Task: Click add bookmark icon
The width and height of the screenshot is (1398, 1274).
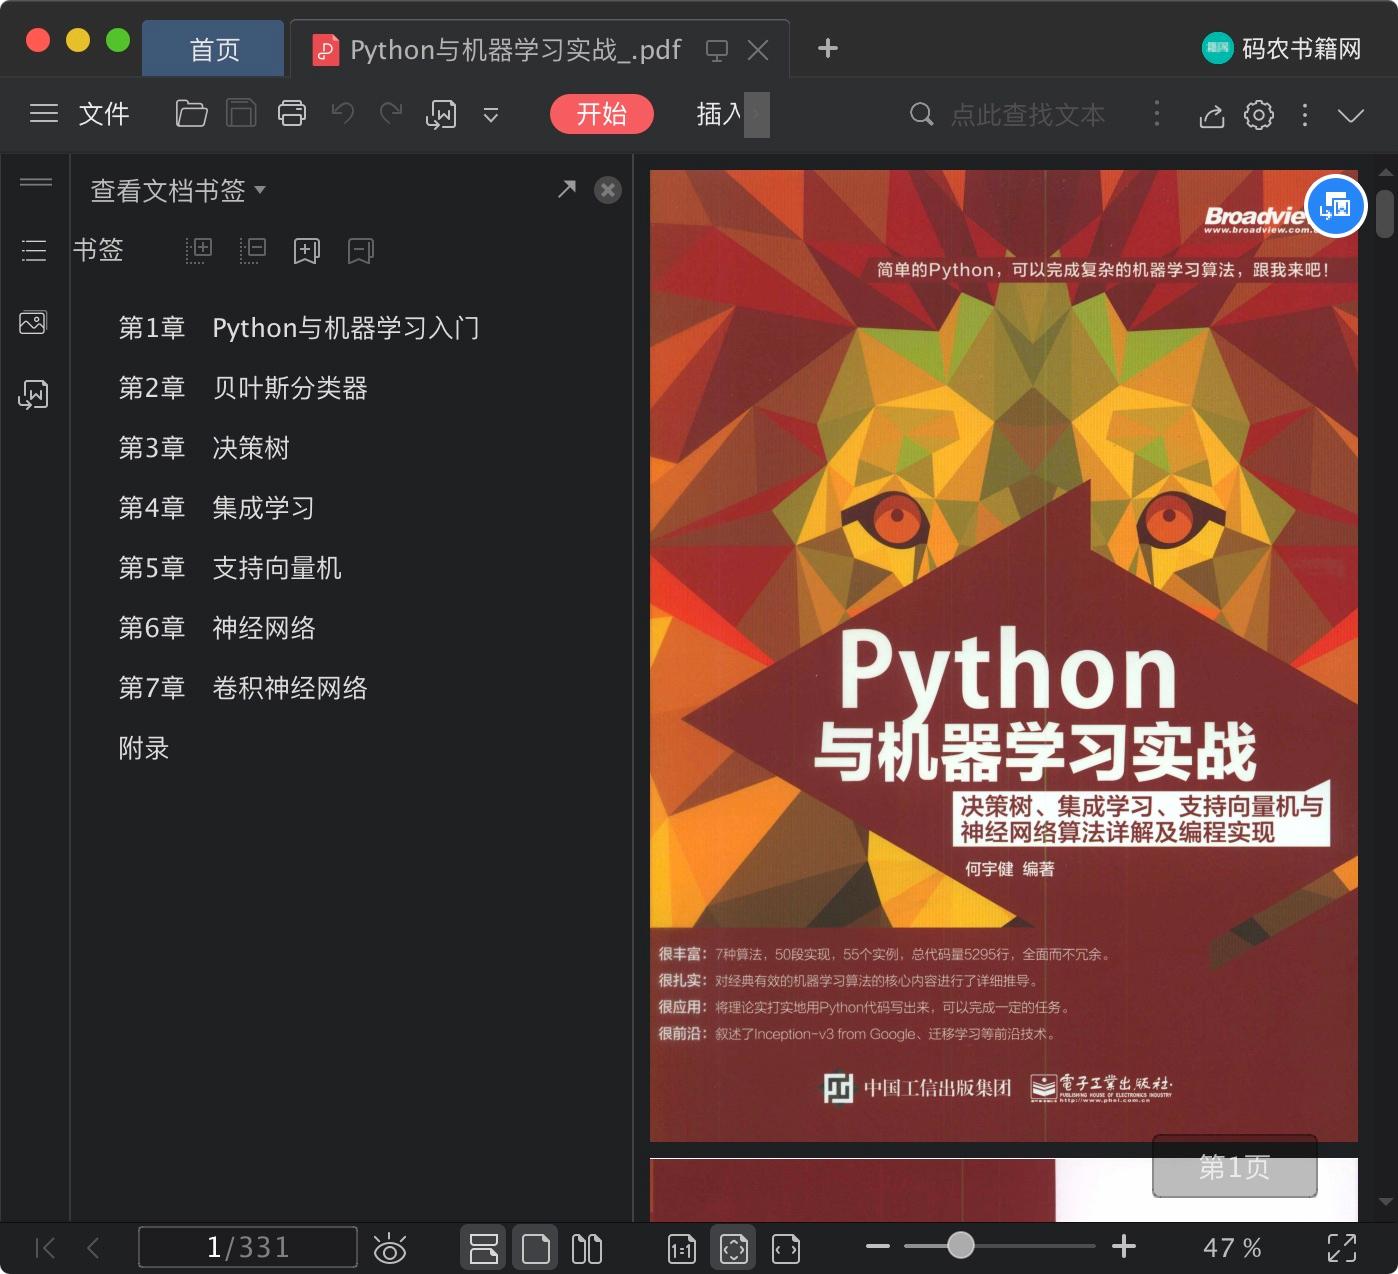Action: pyautogui.click(x=307, y=251)
